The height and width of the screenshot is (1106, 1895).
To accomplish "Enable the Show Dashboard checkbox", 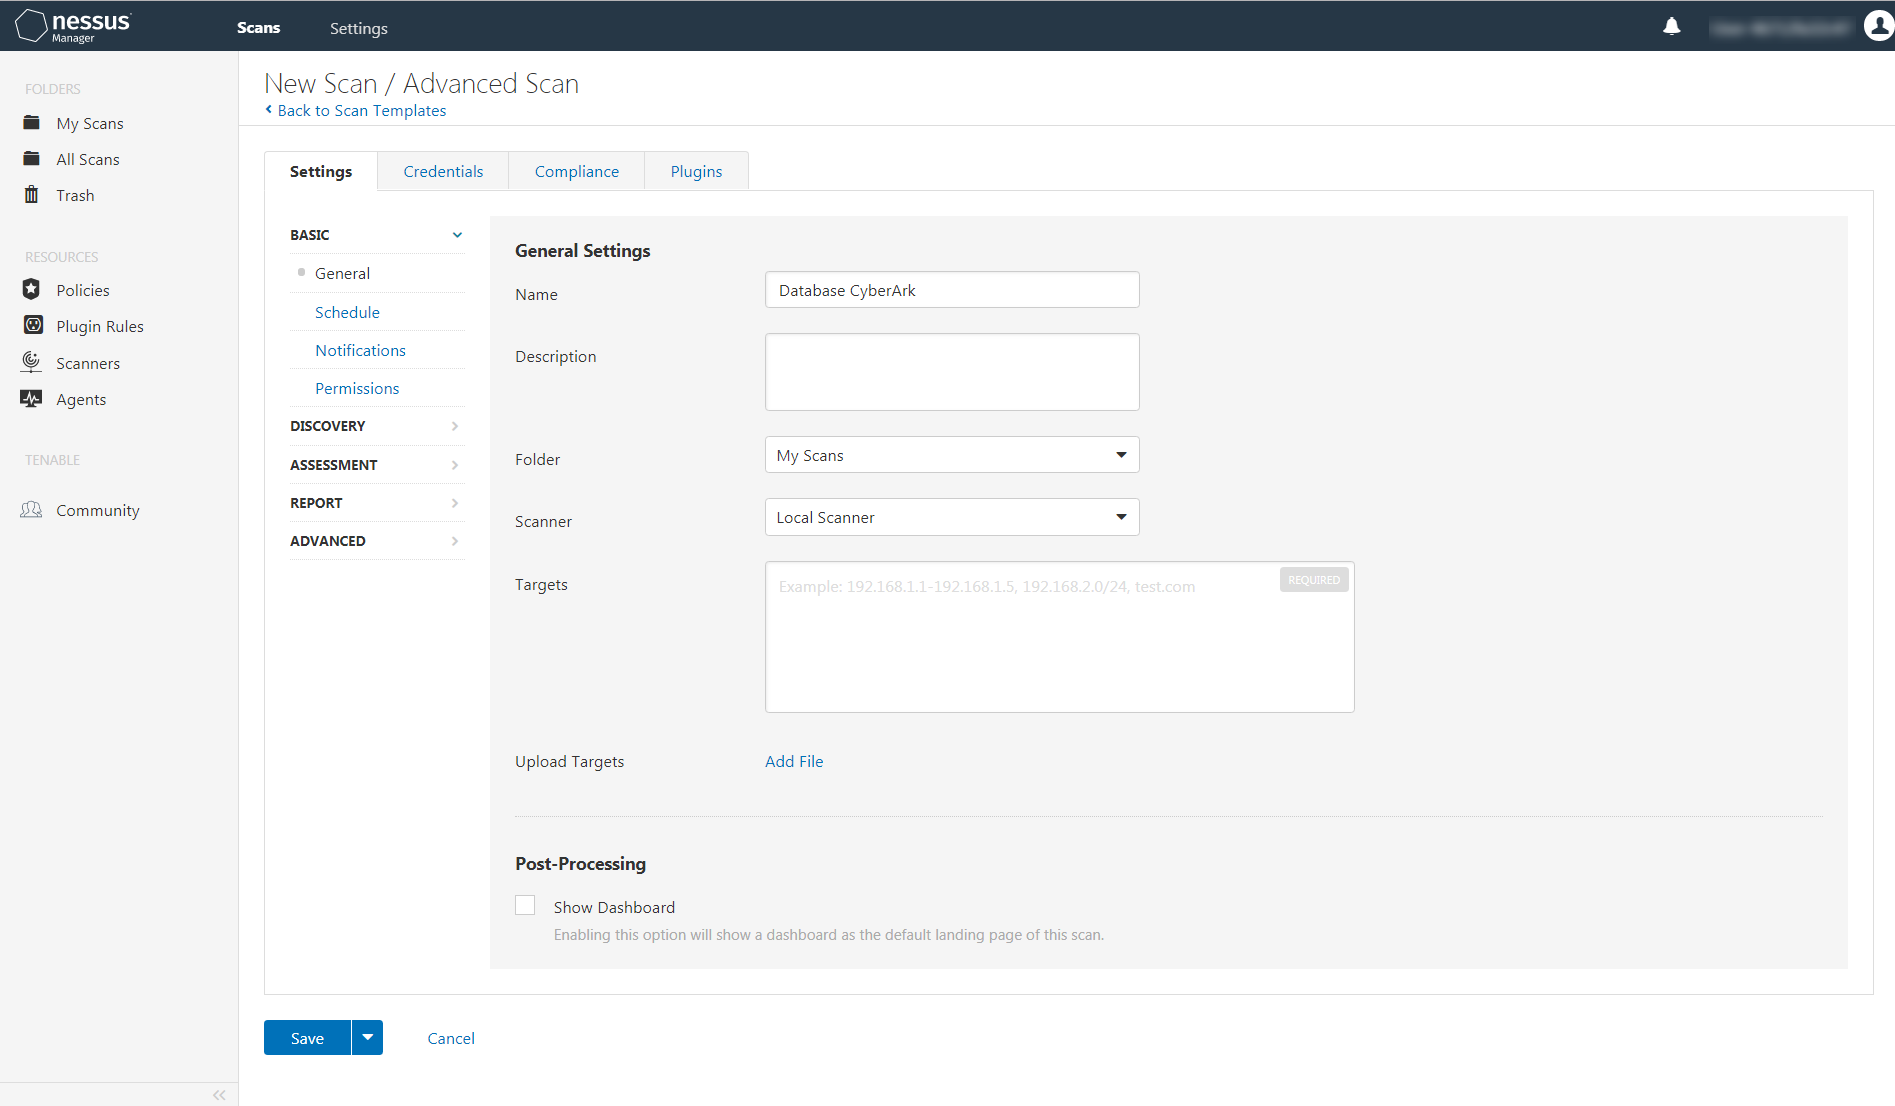I will tap(525, 906).
